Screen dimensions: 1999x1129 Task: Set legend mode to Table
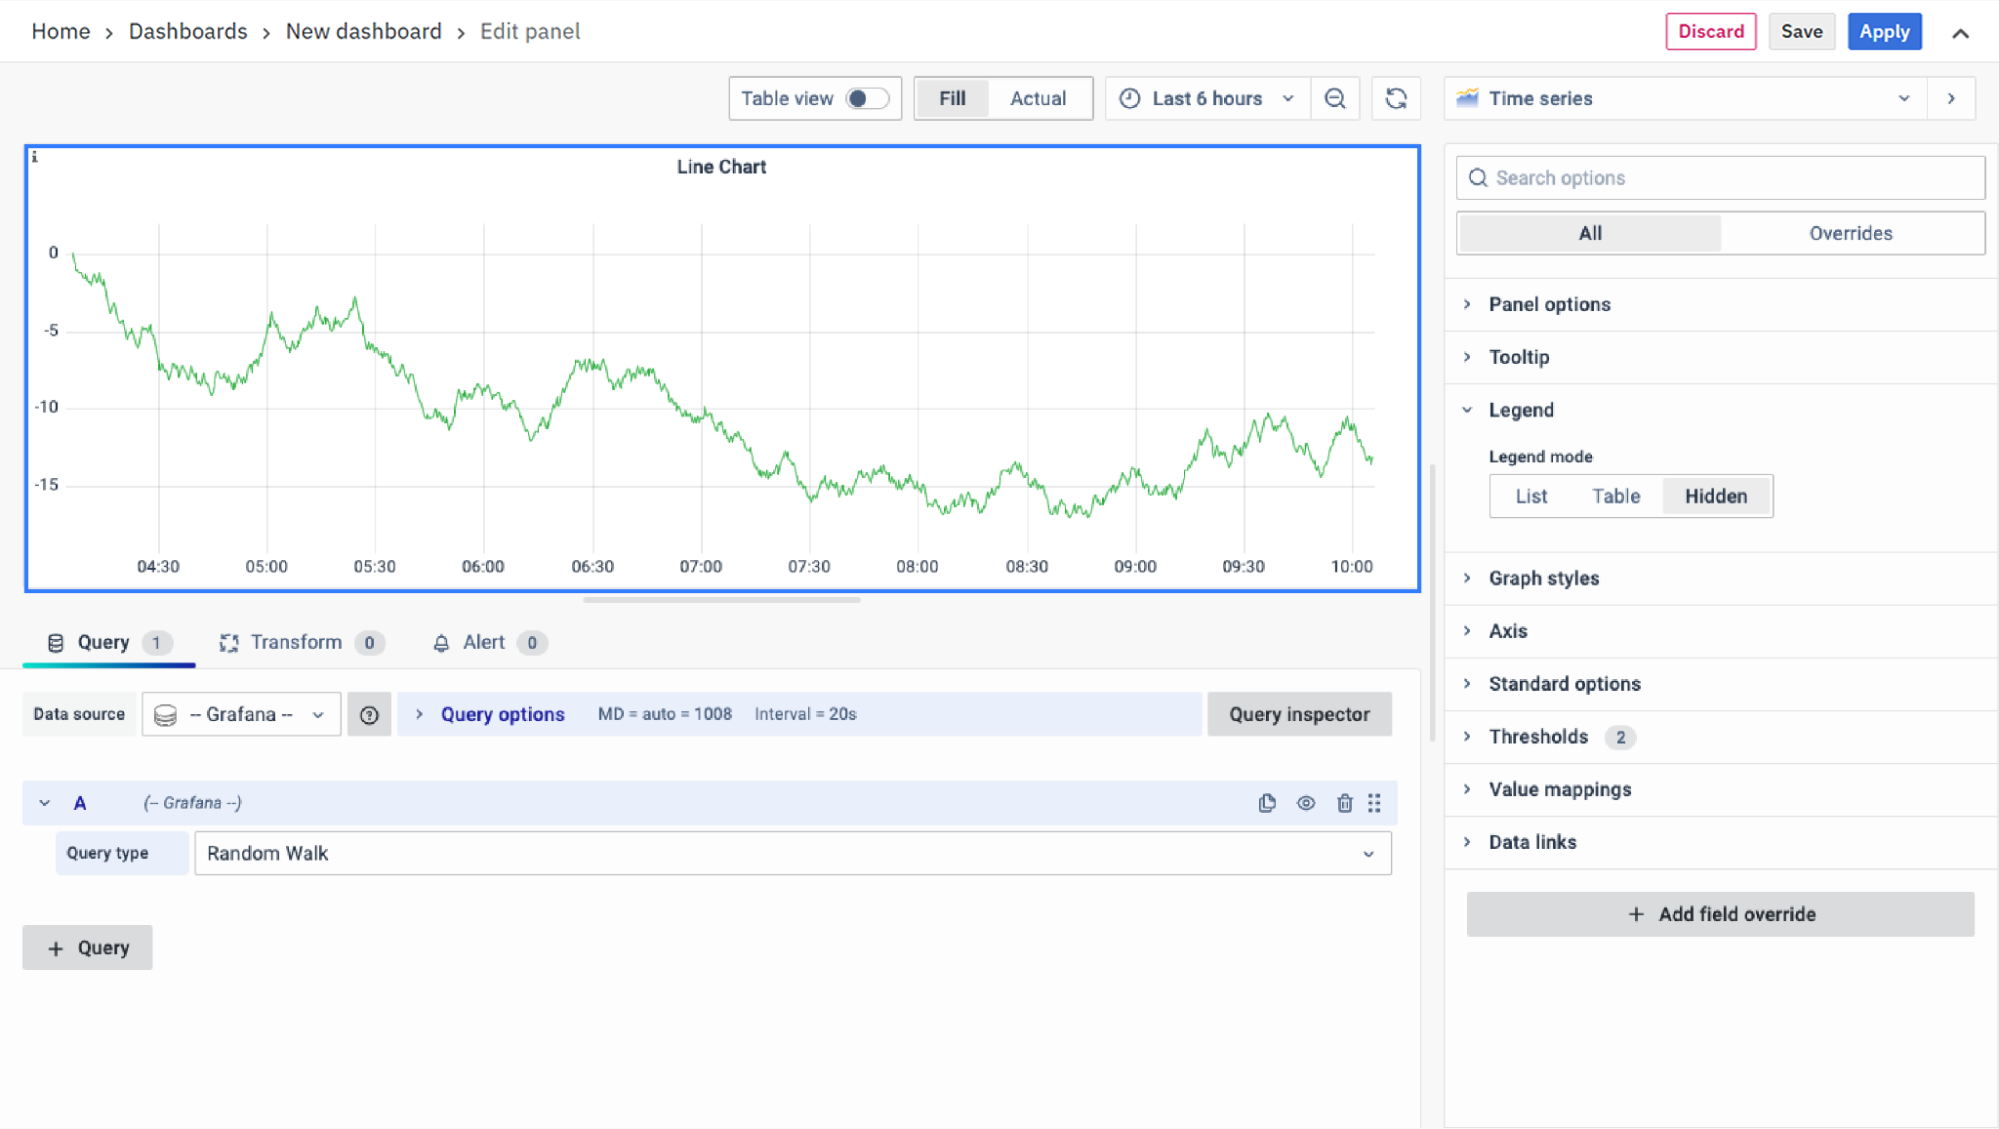click(x=1615, y=496)
